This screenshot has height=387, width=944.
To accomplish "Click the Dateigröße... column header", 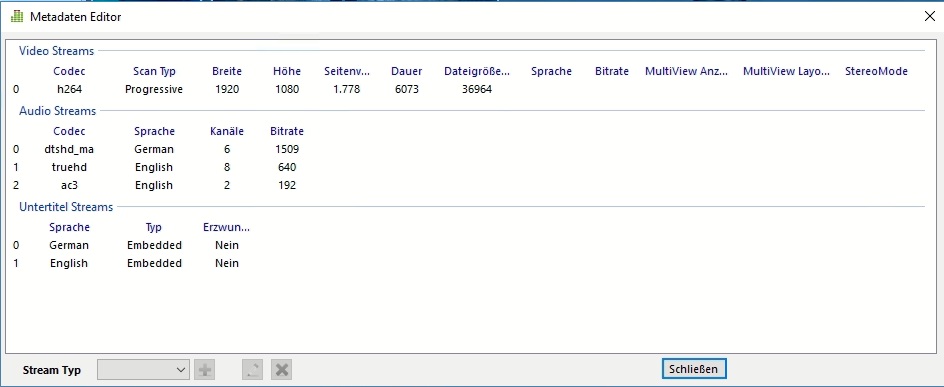I will click(x=477, y=71).
